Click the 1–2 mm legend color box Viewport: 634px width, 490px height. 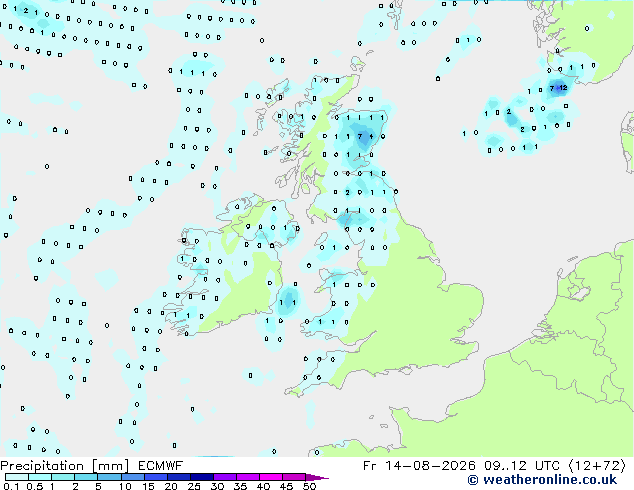(x=63, y=477)
